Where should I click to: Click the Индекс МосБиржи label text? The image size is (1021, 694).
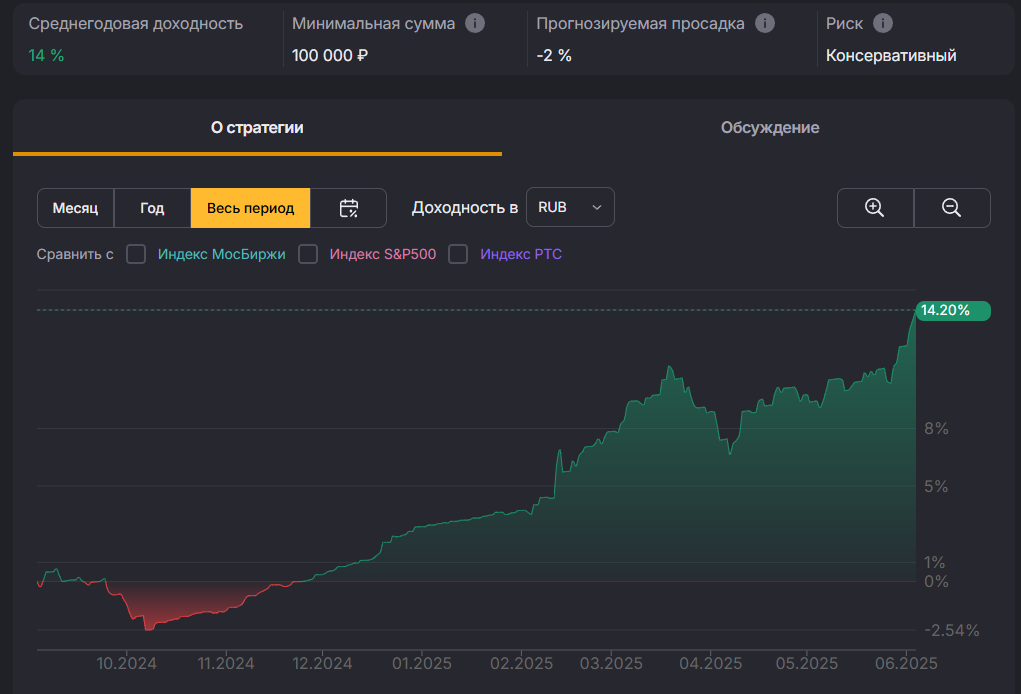[x=221, y=254]
